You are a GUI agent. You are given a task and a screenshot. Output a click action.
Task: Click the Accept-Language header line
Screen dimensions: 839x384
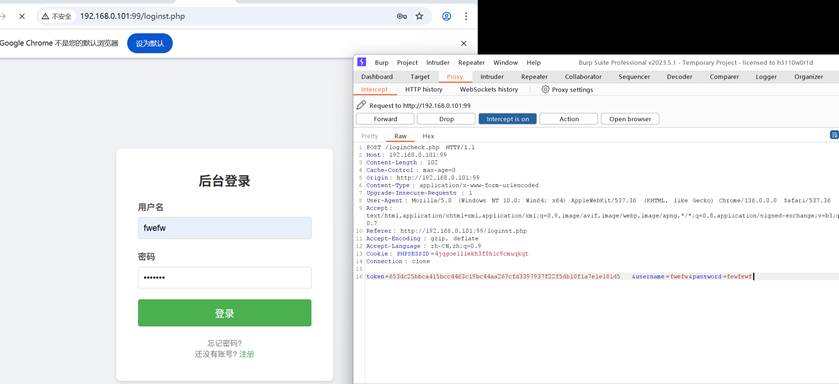423,246
